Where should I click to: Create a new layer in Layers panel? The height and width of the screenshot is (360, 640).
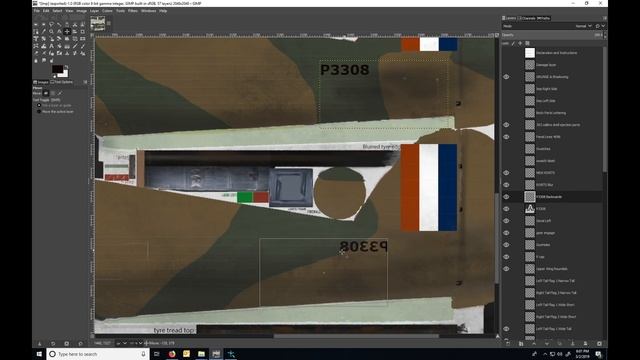[508, 344]
